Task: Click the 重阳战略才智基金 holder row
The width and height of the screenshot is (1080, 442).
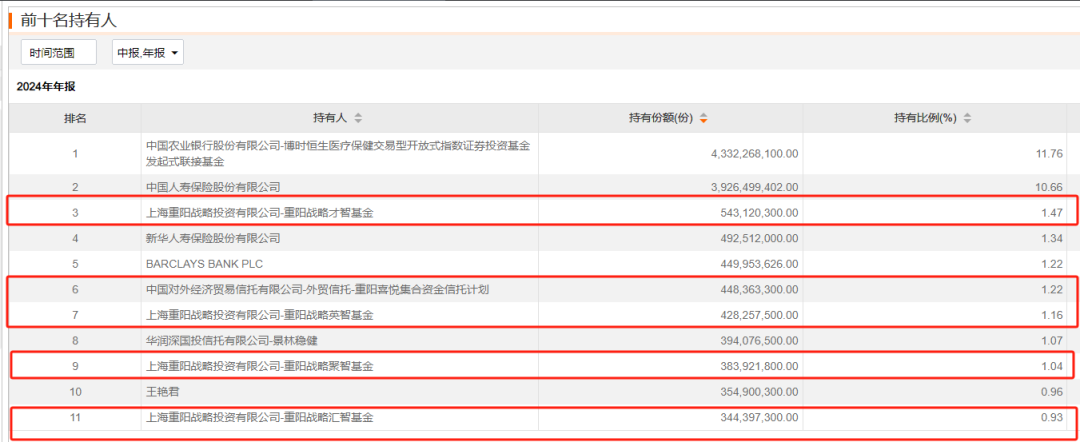Action: [260, 212]
